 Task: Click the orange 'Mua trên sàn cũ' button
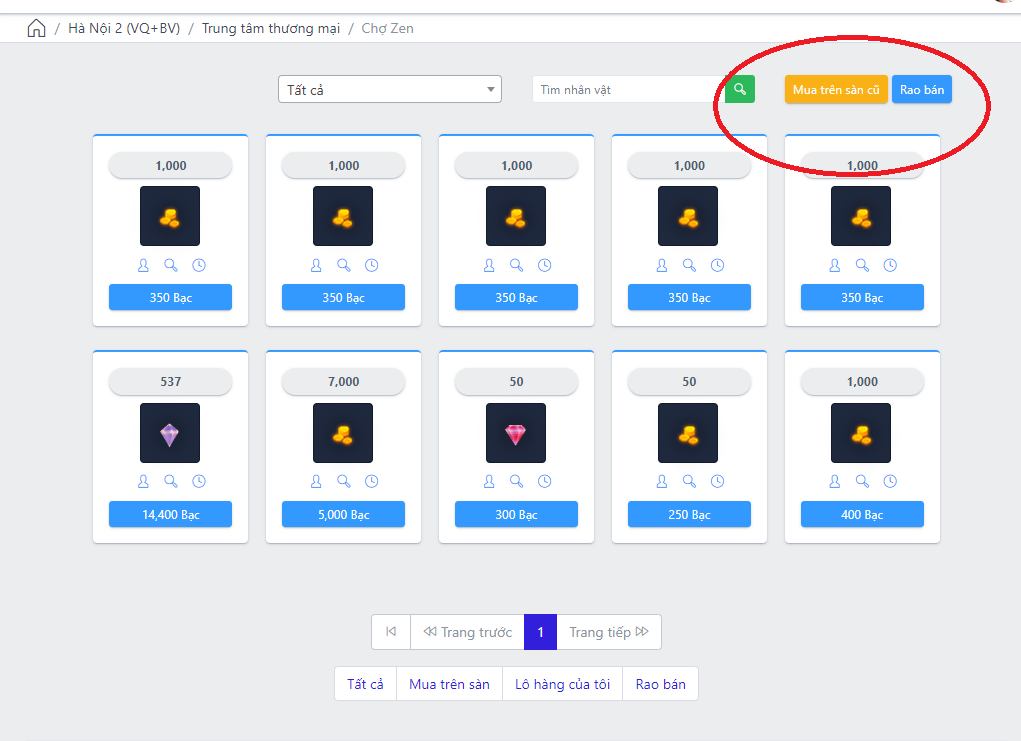(x=836, y=90)
